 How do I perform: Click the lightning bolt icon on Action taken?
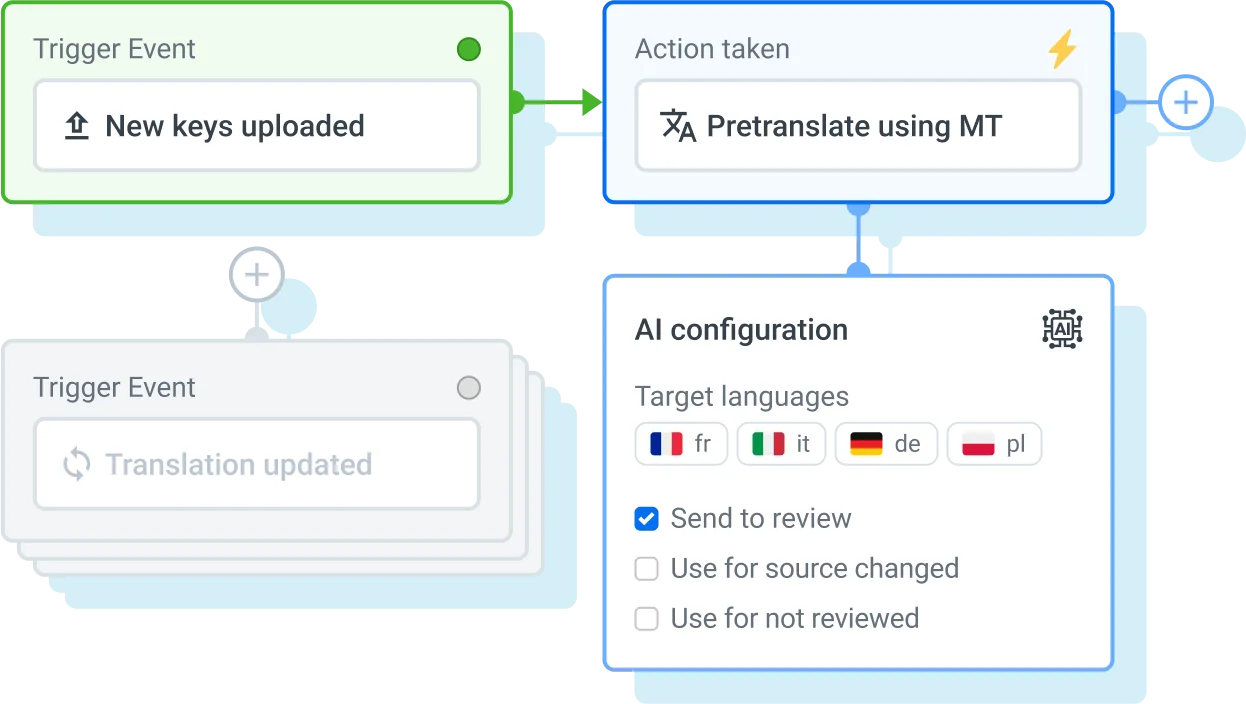coord(1062,49)
